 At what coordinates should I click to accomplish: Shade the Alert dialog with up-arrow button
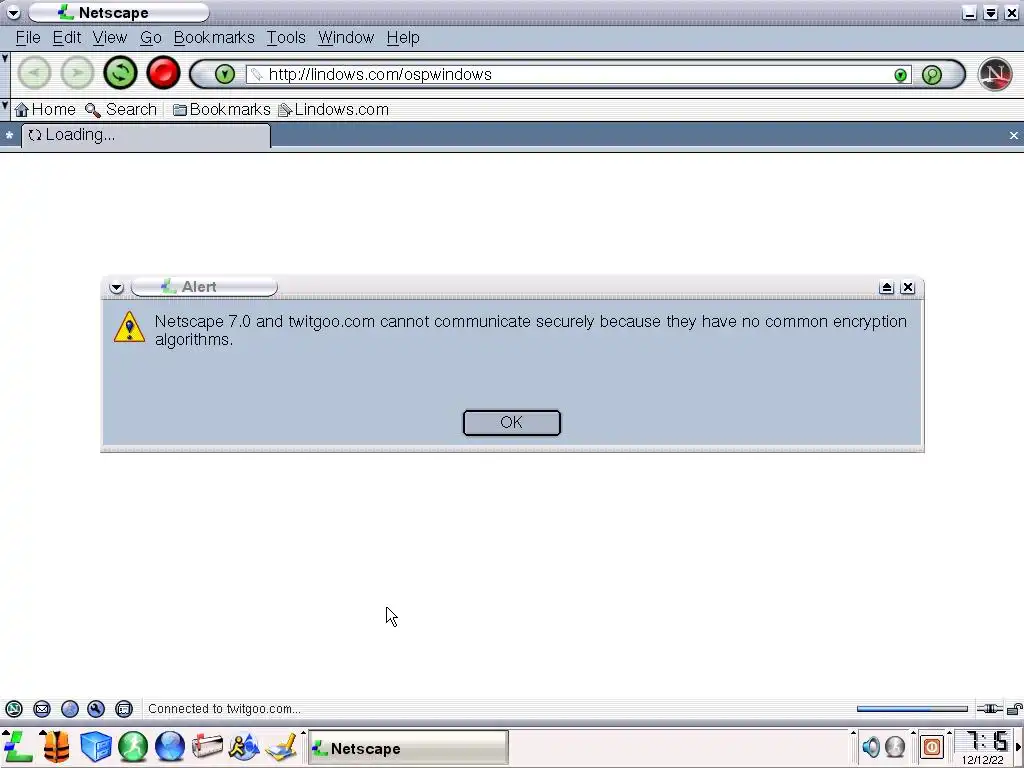pyautogui.click(x=886, y=287)
